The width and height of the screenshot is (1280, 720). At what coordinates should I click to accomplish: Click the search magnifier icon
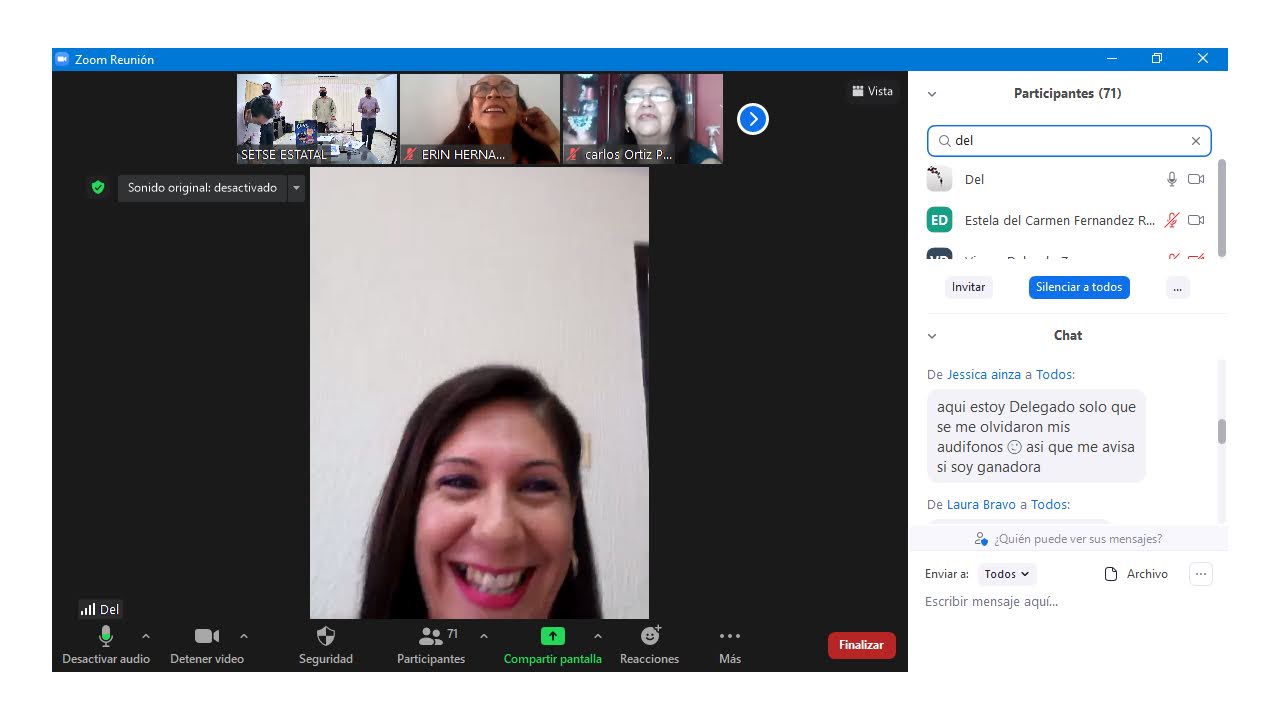click(x=944, y=141)
